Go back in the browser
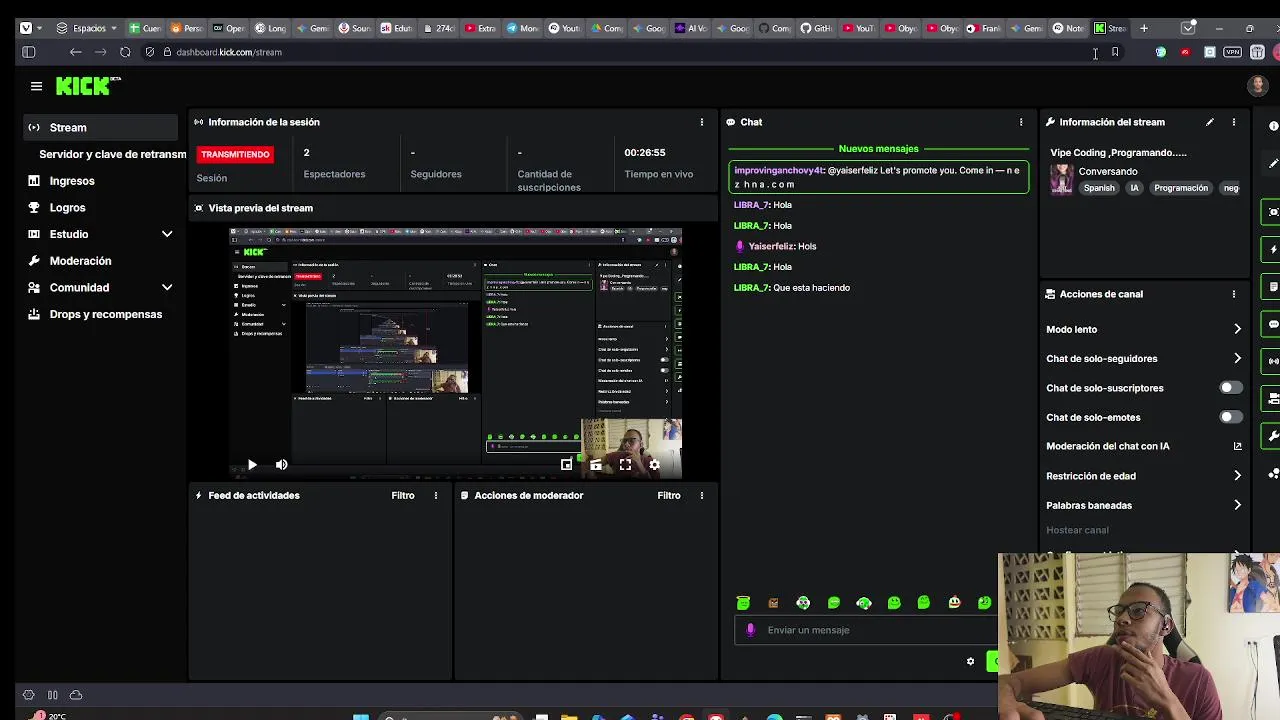1280x720 pixels. pyautogui.click(x=76, y=52)
